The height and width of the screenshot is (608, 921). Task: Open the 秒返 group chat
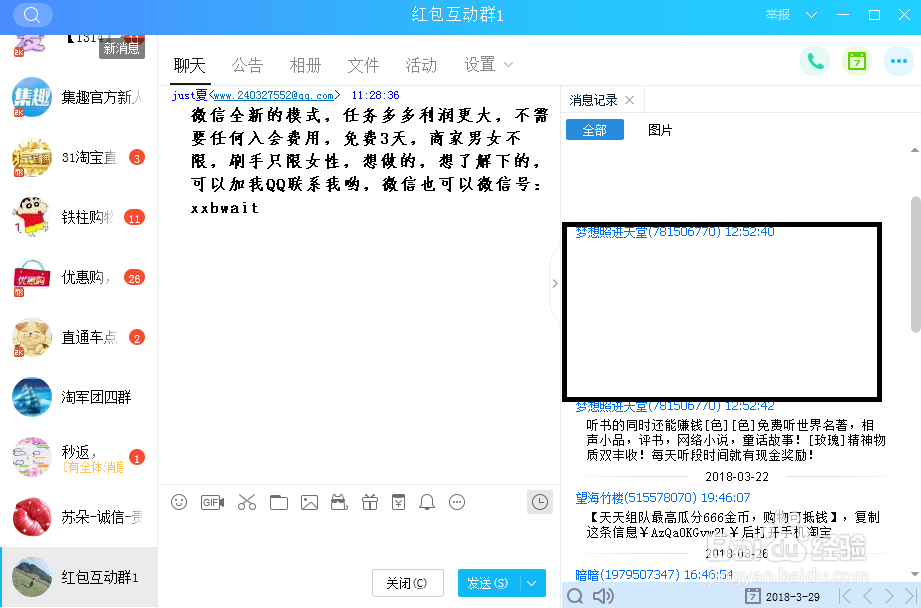pos(79,457)
